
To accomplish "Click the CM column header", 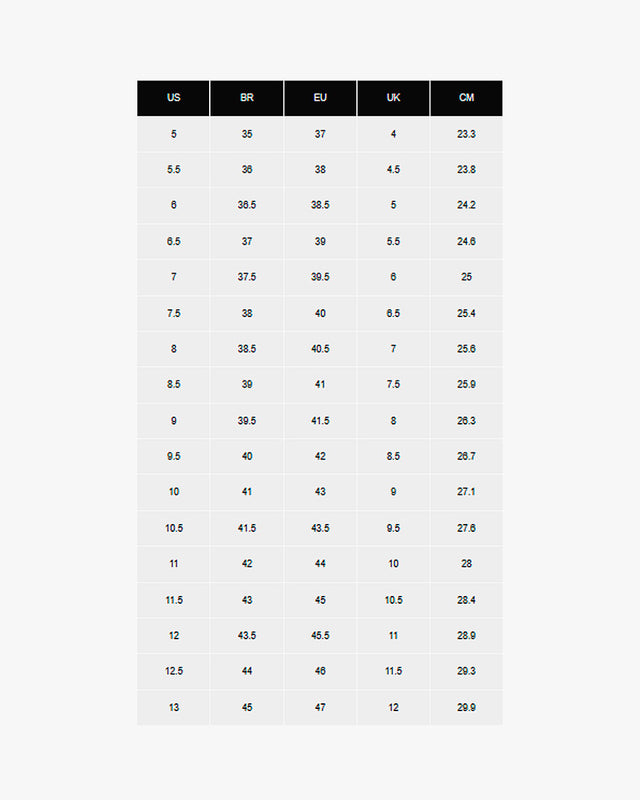I will (466, 98).
